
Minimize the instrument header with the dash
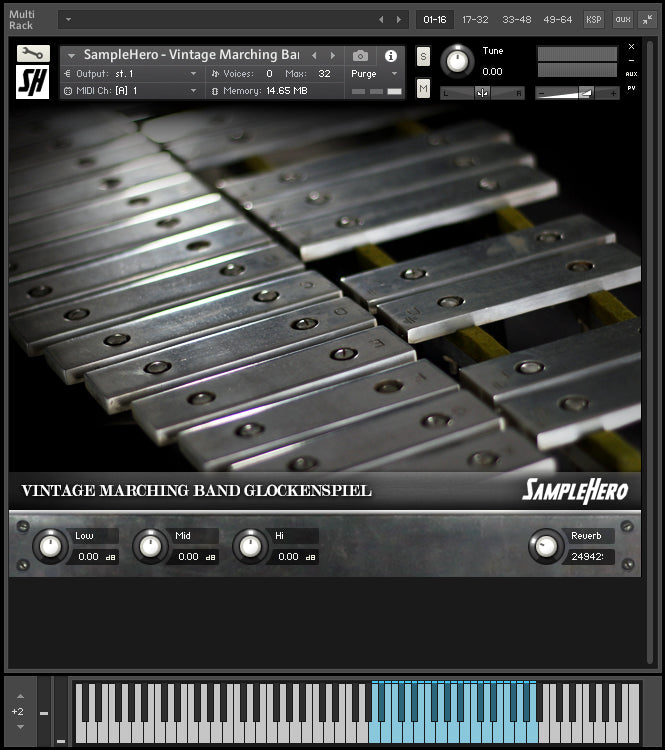632,60
